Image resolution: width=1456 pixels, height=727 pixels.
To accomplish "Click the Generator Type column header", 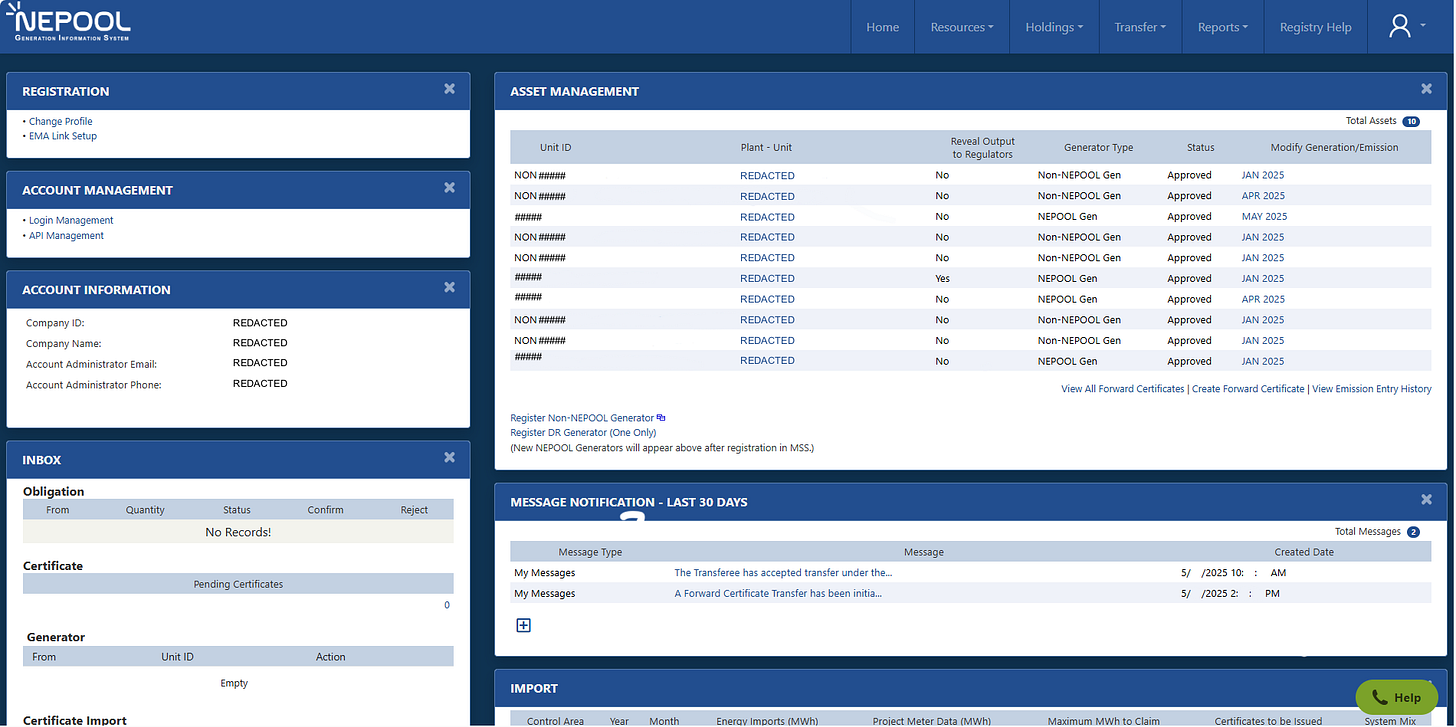I will point(1098,147).
